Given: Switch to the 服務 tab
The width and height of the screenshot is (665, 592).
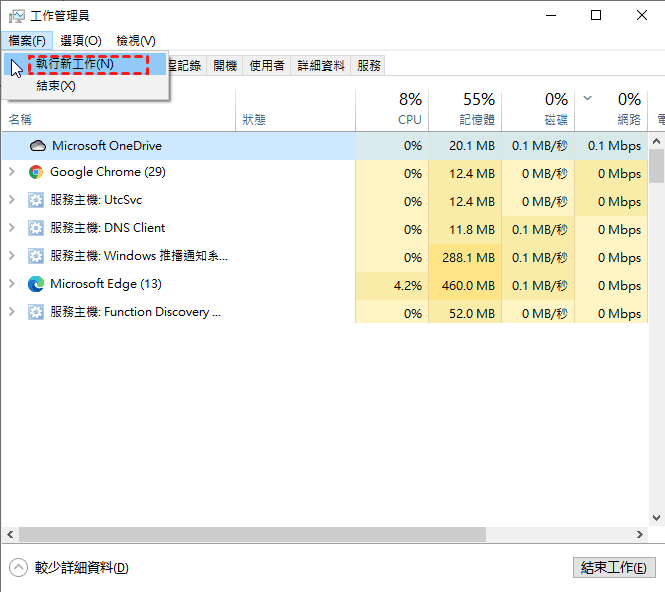Looking at the screenshot, I should [369, 66].
